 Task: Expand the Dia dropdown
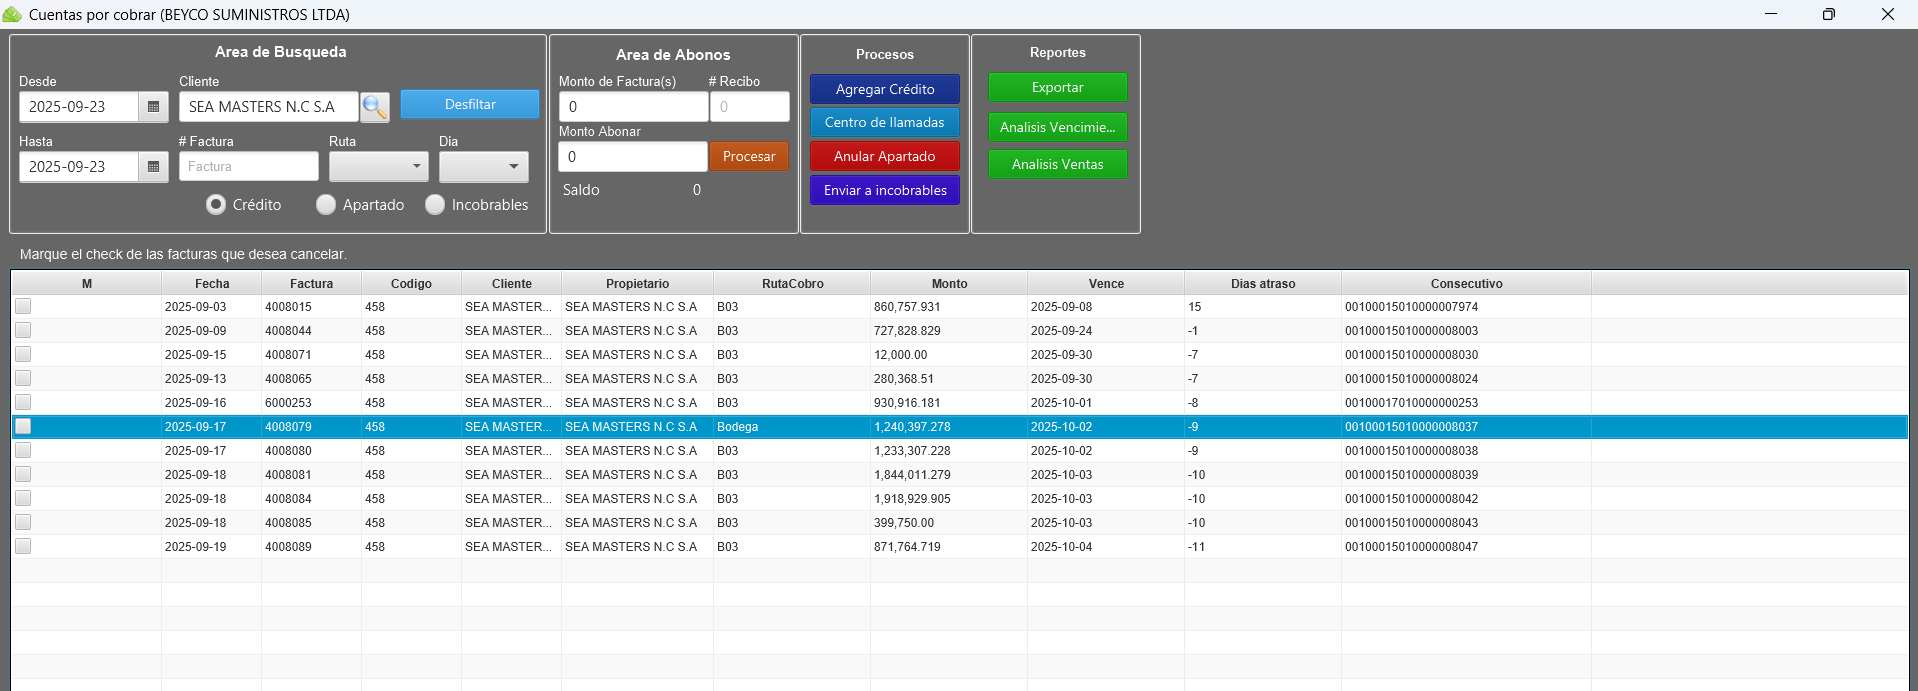pyautogui.click(x=484, y=167)
